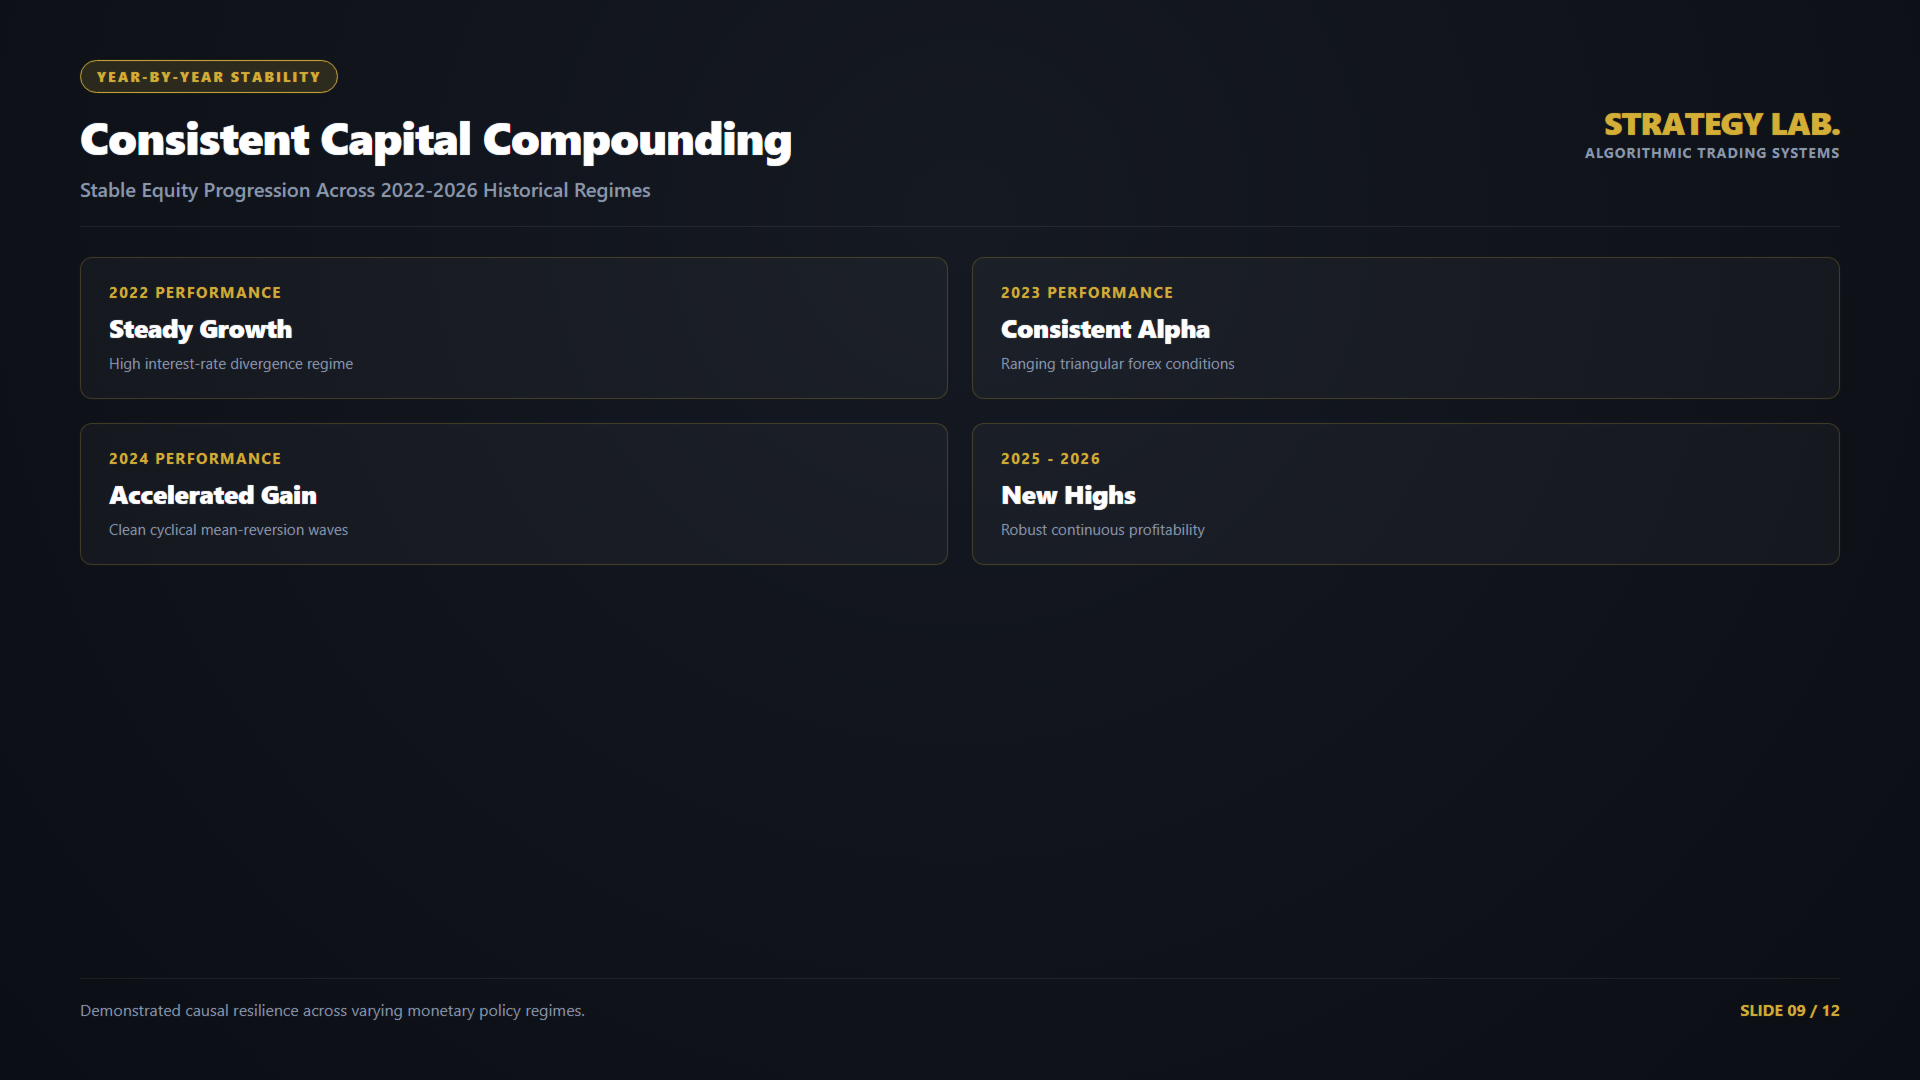Viewport: 1920px width, 1080px height.
Task: Select High interest-rate divergence regime text
Action: click(231, 364)
